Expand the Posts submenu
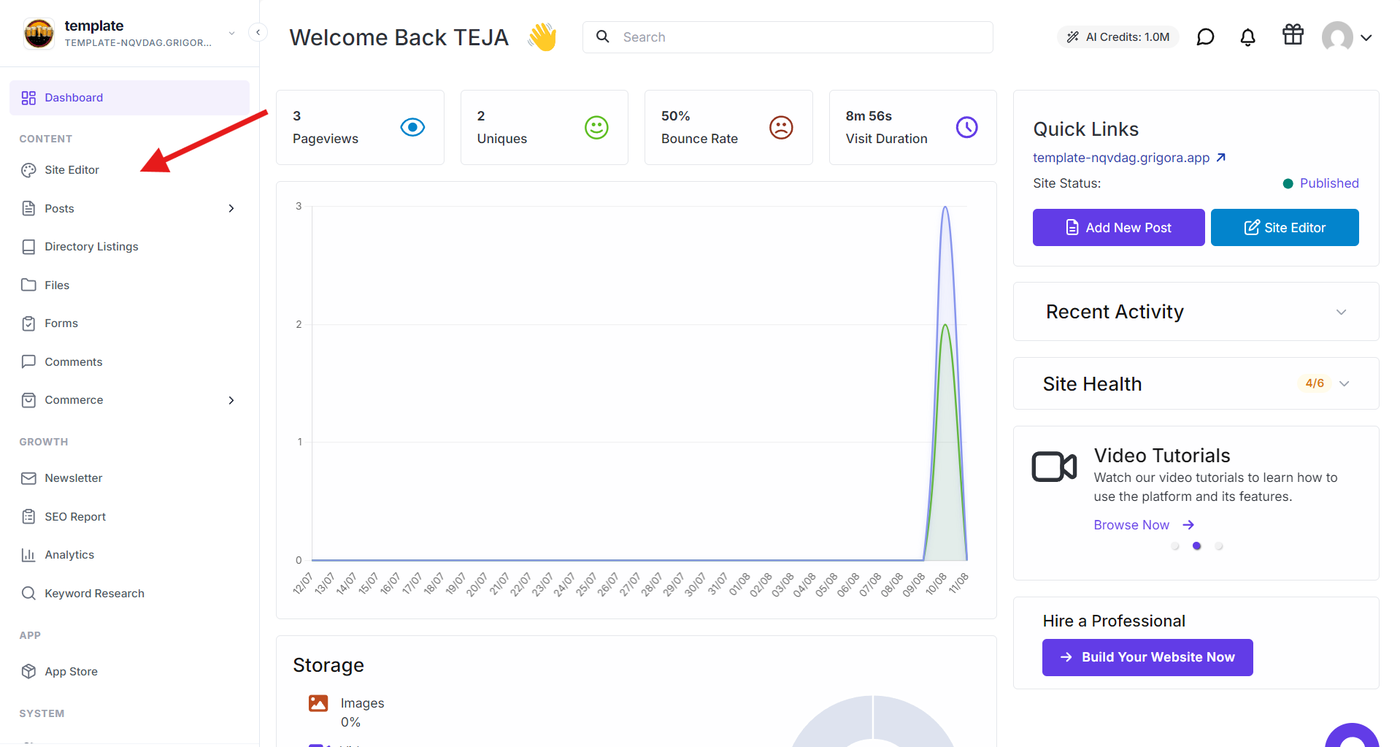The height and width of the screenshot is (747, 1400). pos(231,208)
